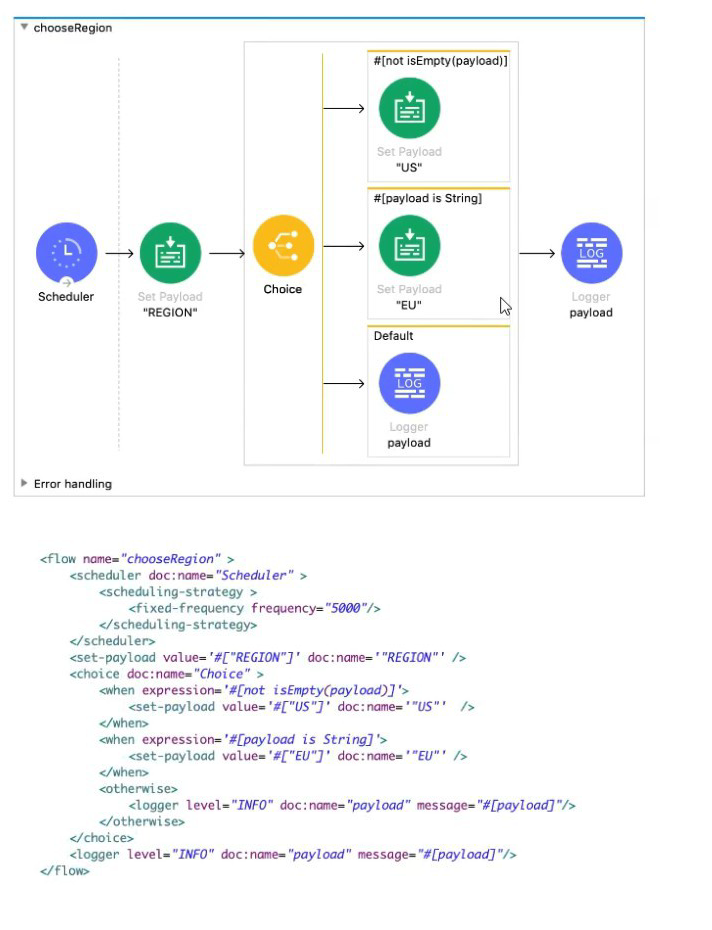This screenshot has width=712, height=930.
Task: Collapse the chooseRegion flow triangle
Action: 25,28
